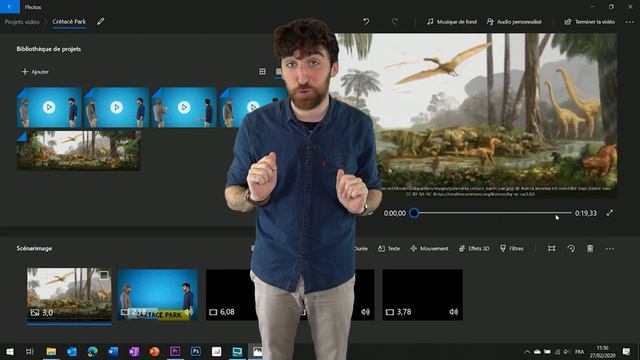The image size is (640, 360).
Task: Open the Mouvement tool
Action: 429,249
